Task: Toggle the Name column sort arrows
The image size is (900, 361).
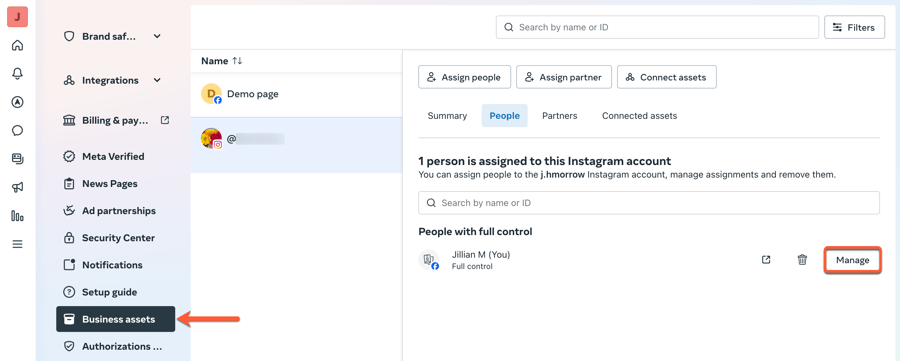Action: click(237, 61)
